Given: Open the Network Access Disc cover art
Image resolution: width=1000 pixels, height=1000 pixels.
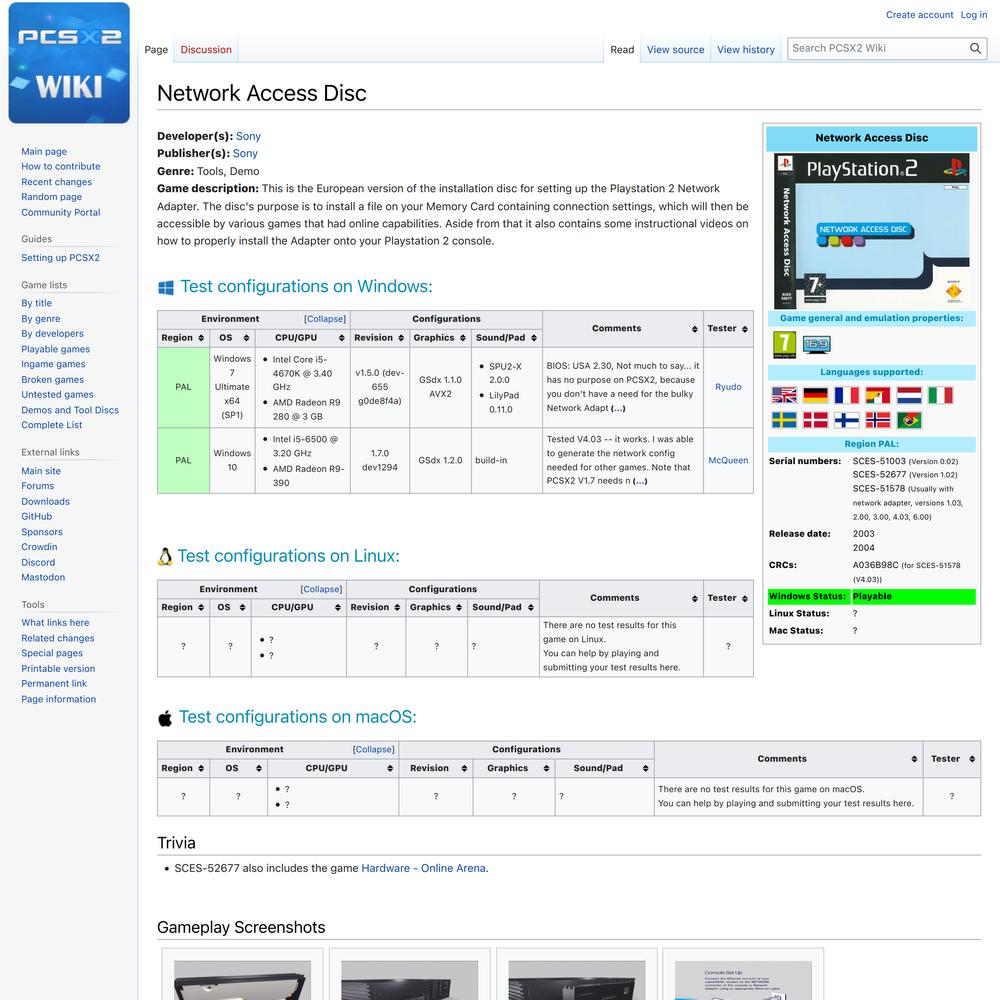Looking at the screenshot, I should pos(871,231).
